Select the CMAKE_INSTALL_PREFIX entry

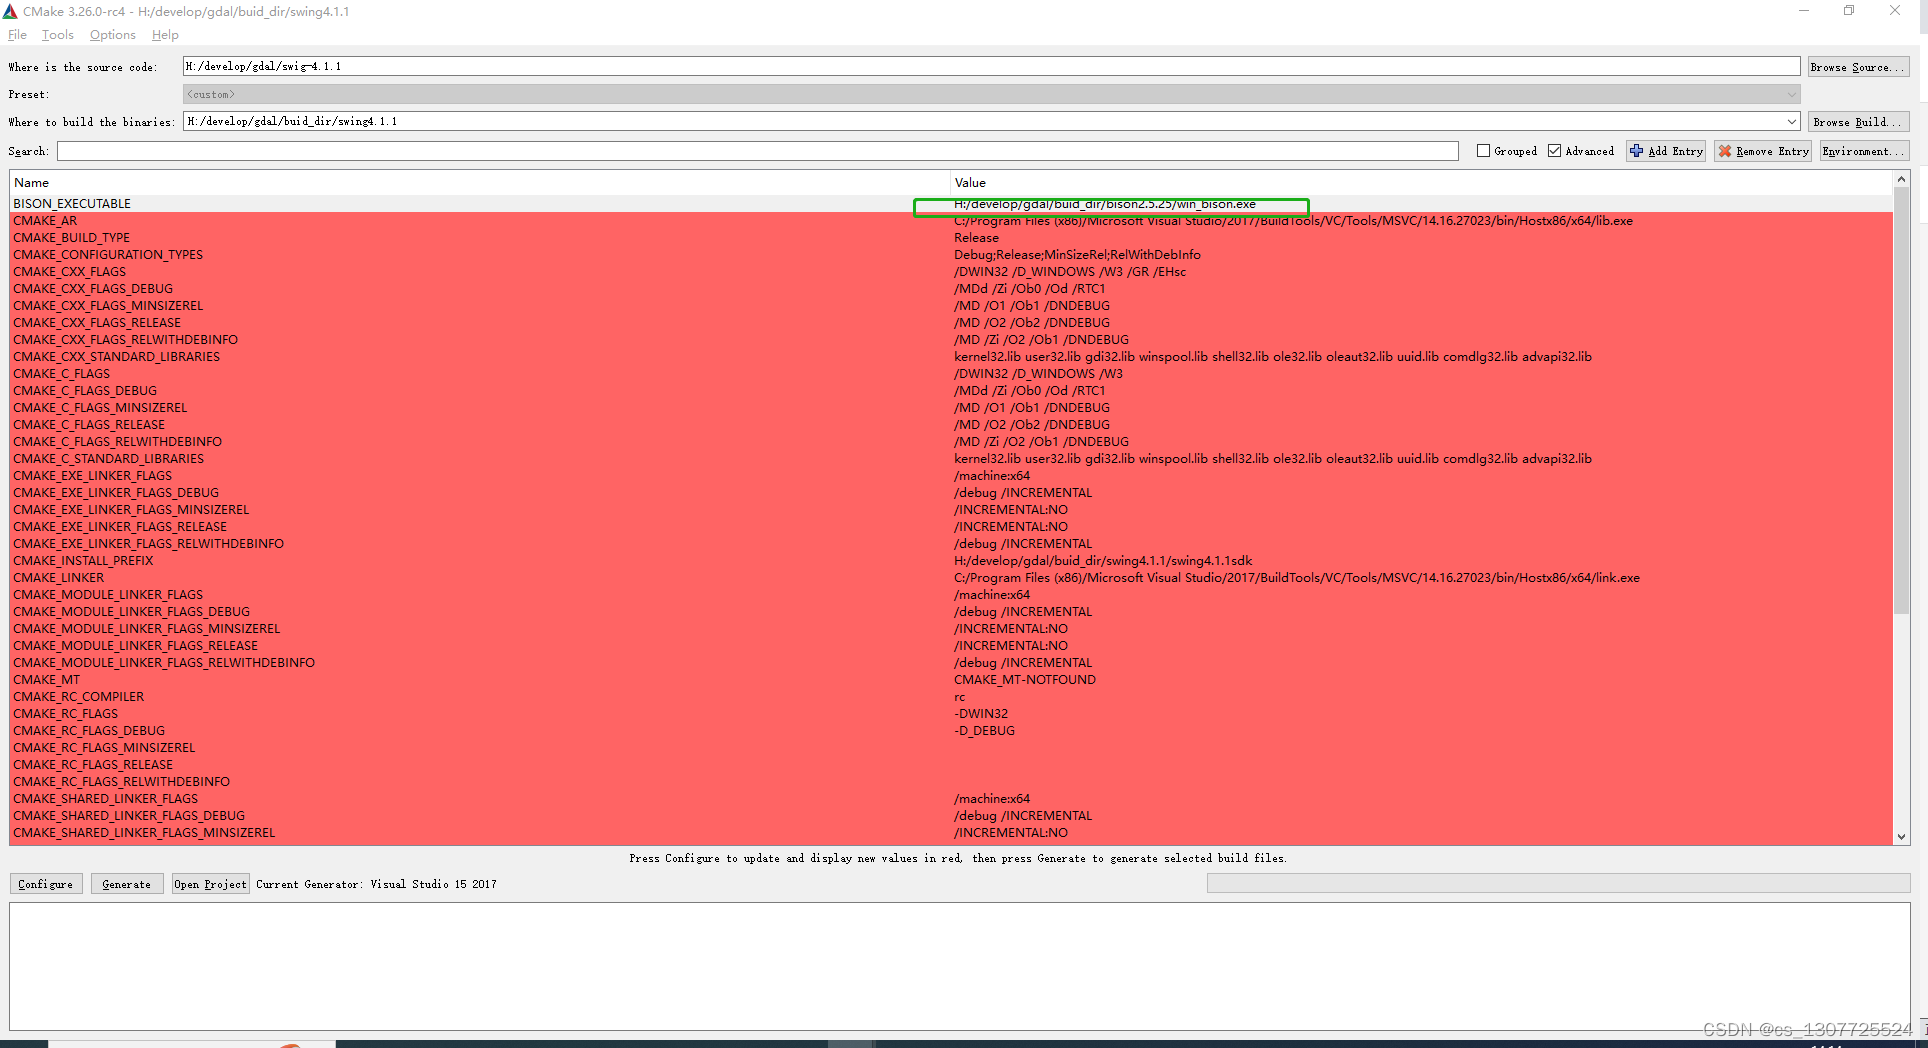click(83, 561)
